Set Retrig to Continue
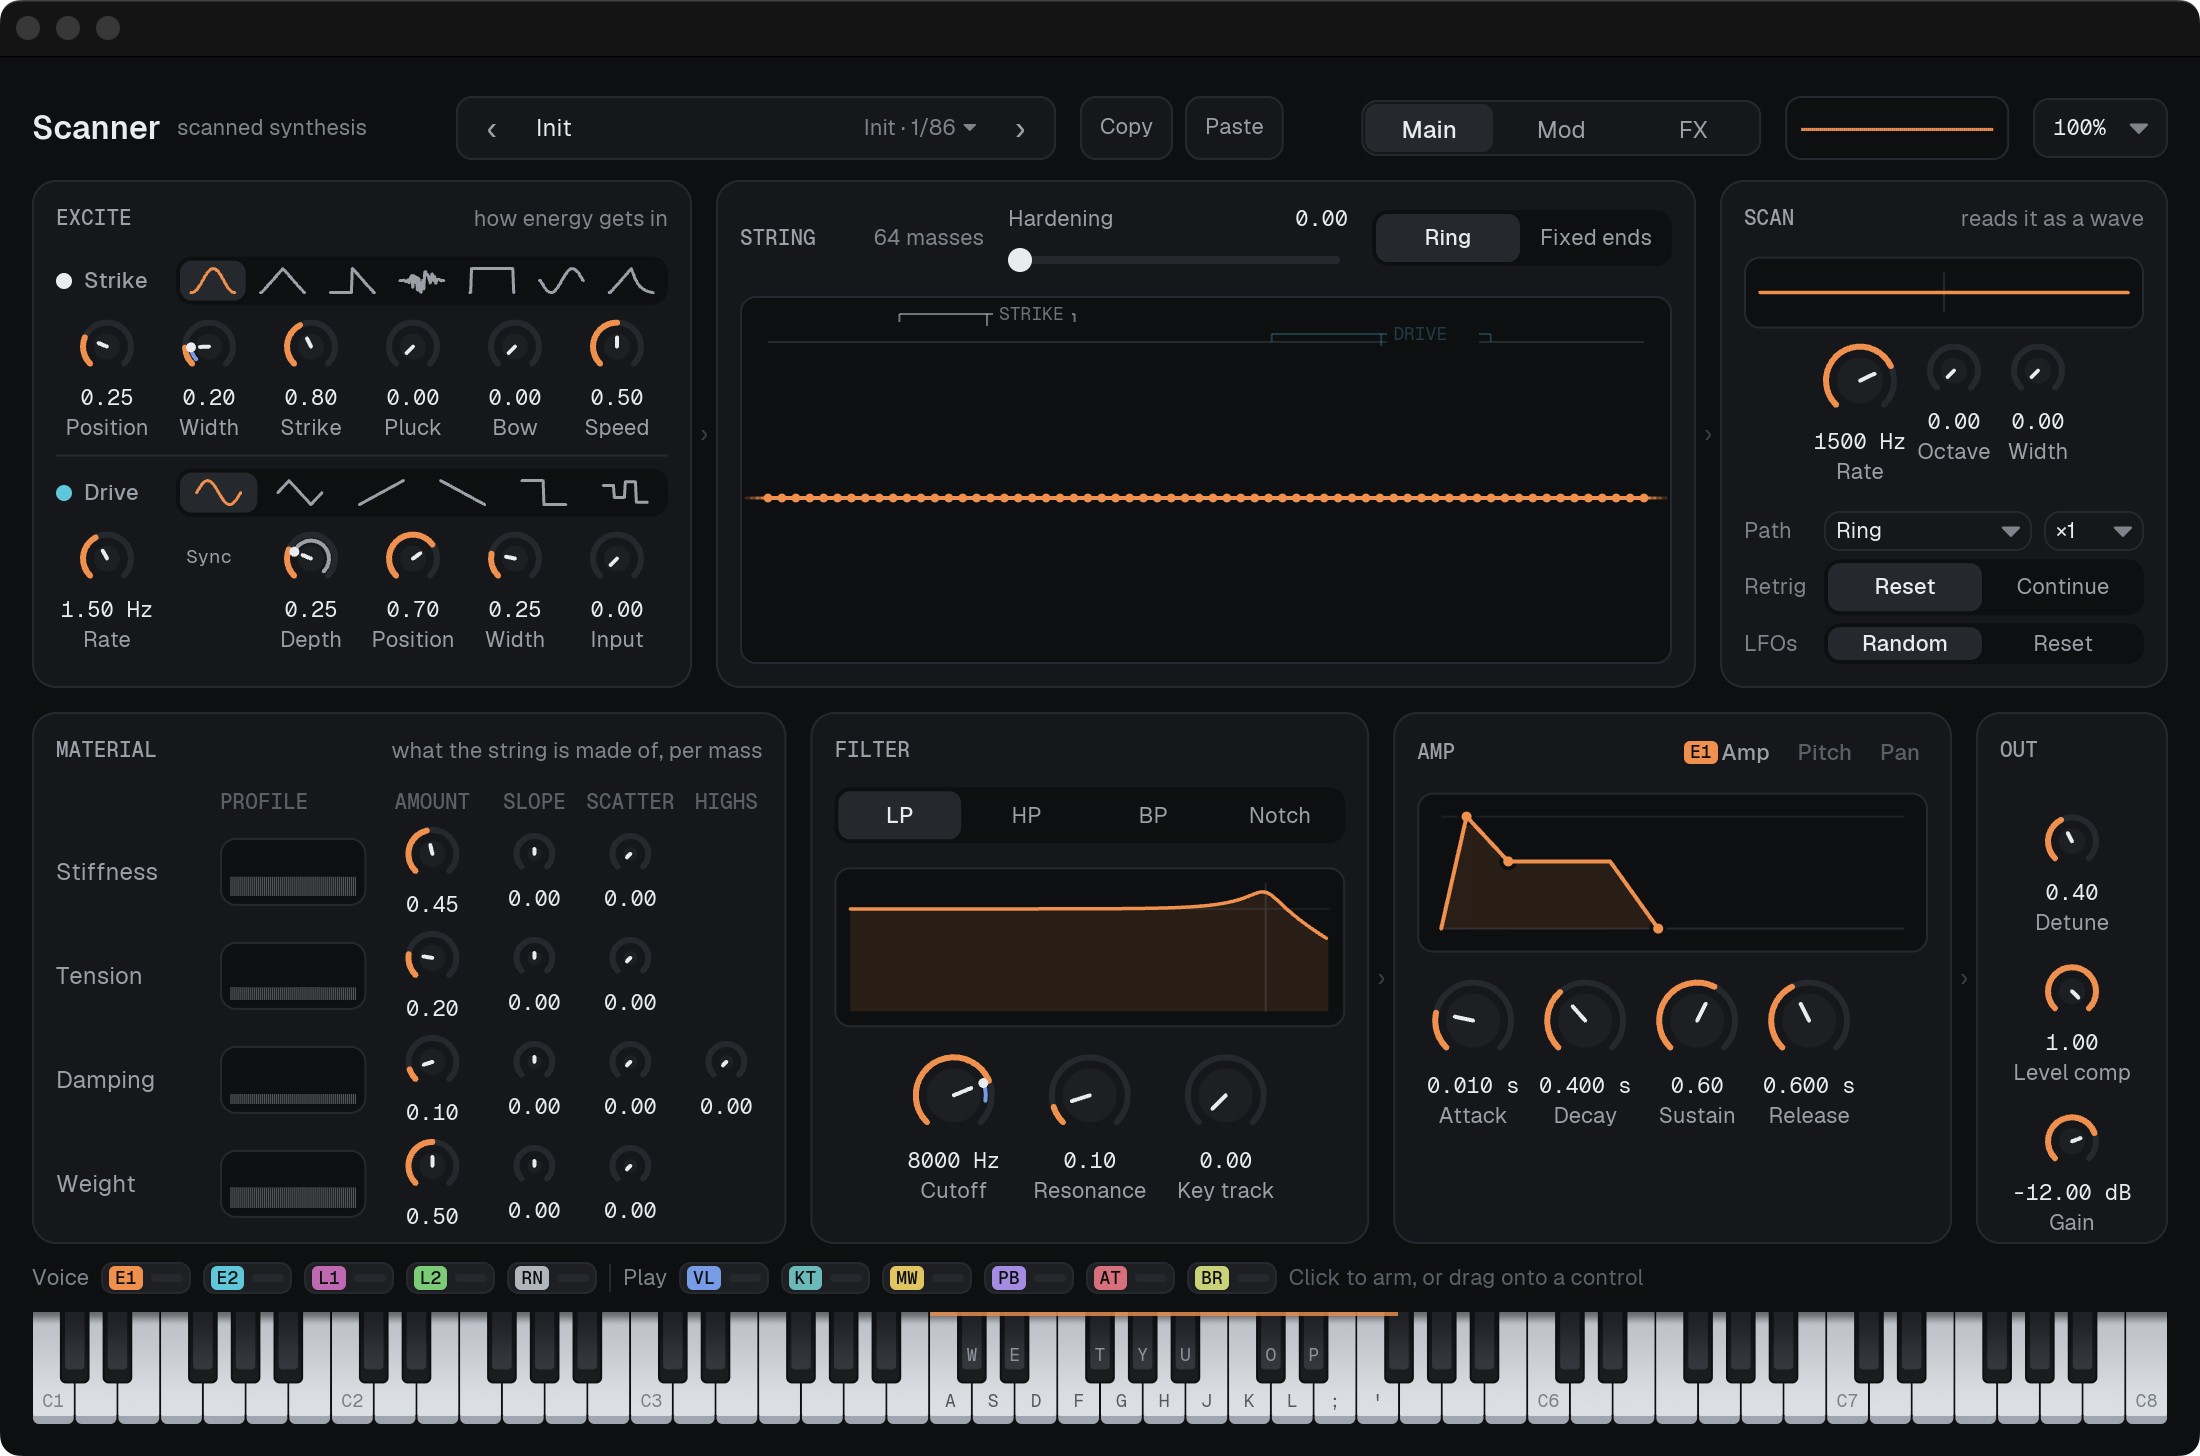The height and width of the screenshot is (1456, 2200). (2062, 587)
